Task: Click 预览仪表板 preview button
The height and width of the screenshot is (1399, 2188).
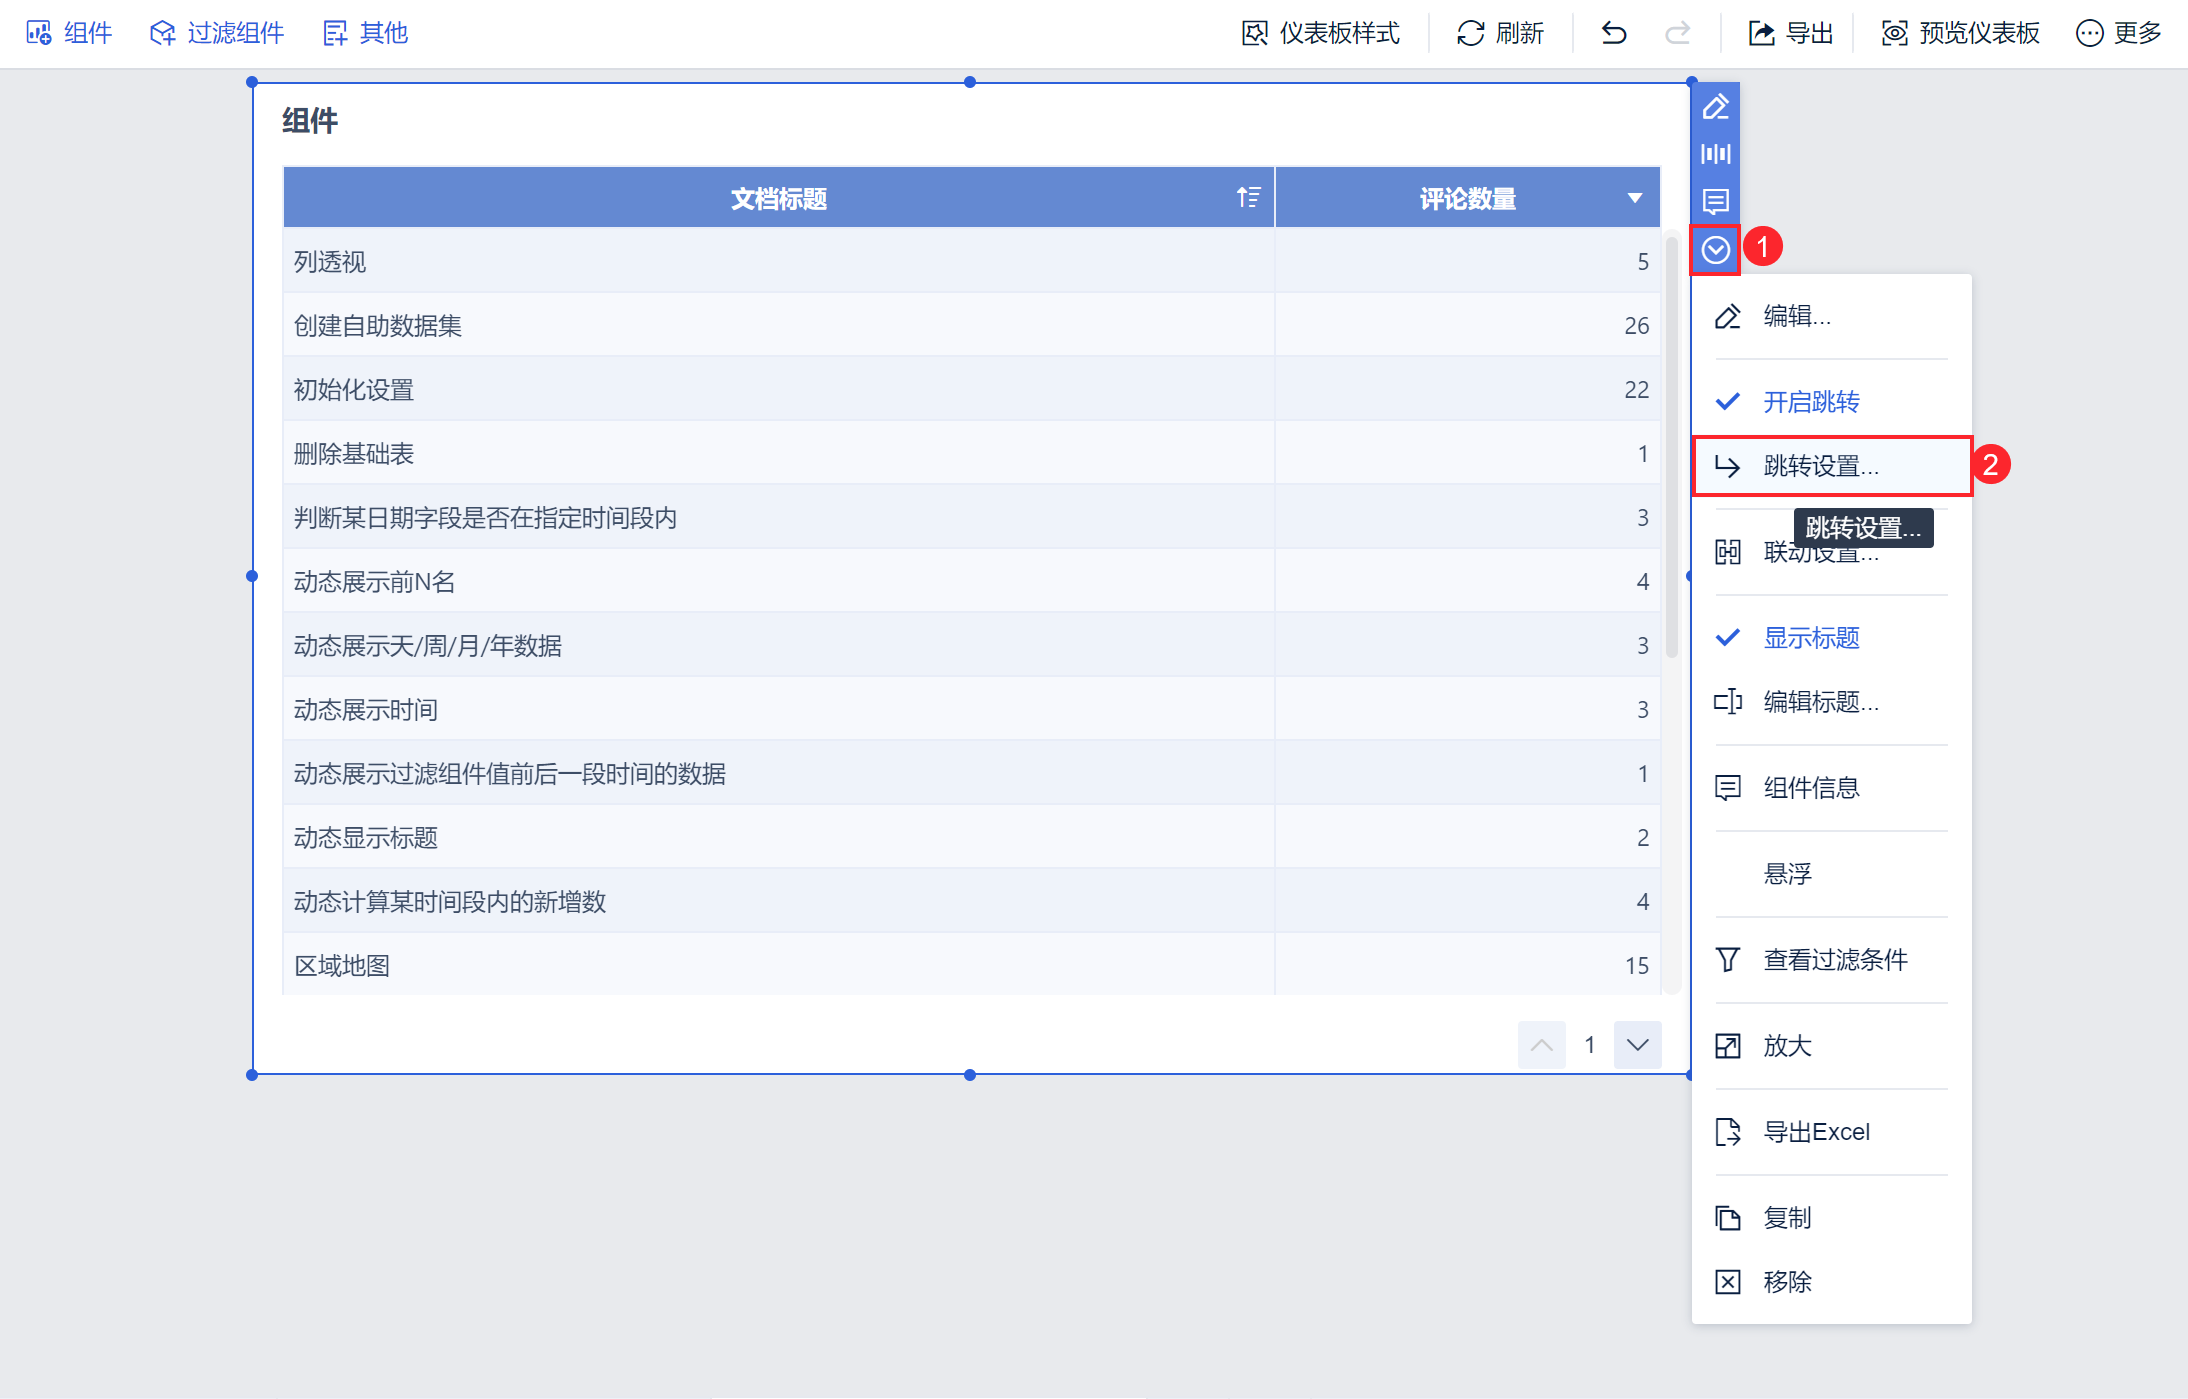Action: 1960,33
